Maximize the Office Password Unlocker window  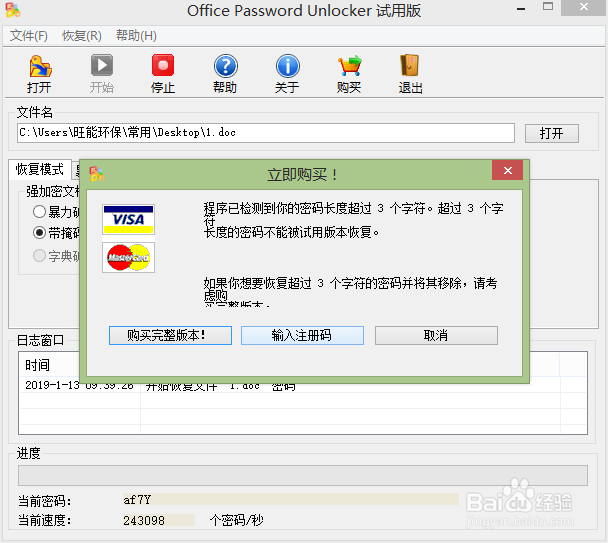548,7
